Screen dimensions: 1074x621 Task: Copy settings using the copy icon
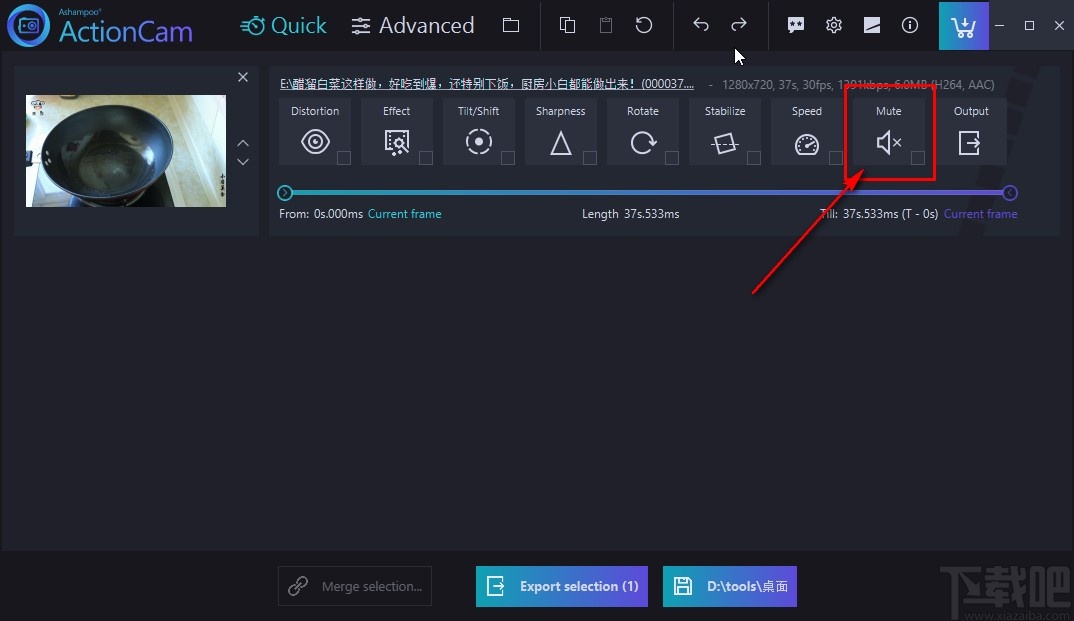click(567, 25)
